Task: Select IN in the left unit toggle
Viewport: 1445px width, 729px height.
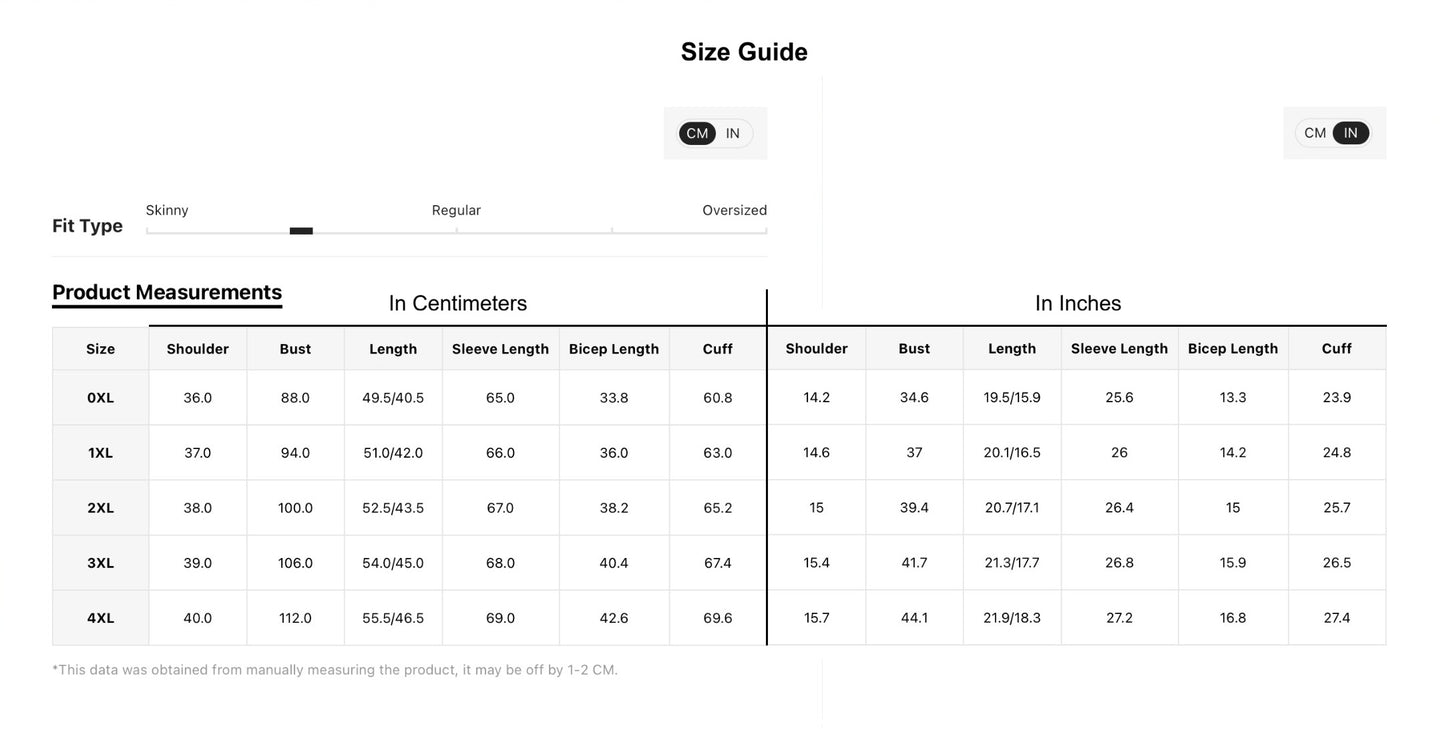Action: 733,133
